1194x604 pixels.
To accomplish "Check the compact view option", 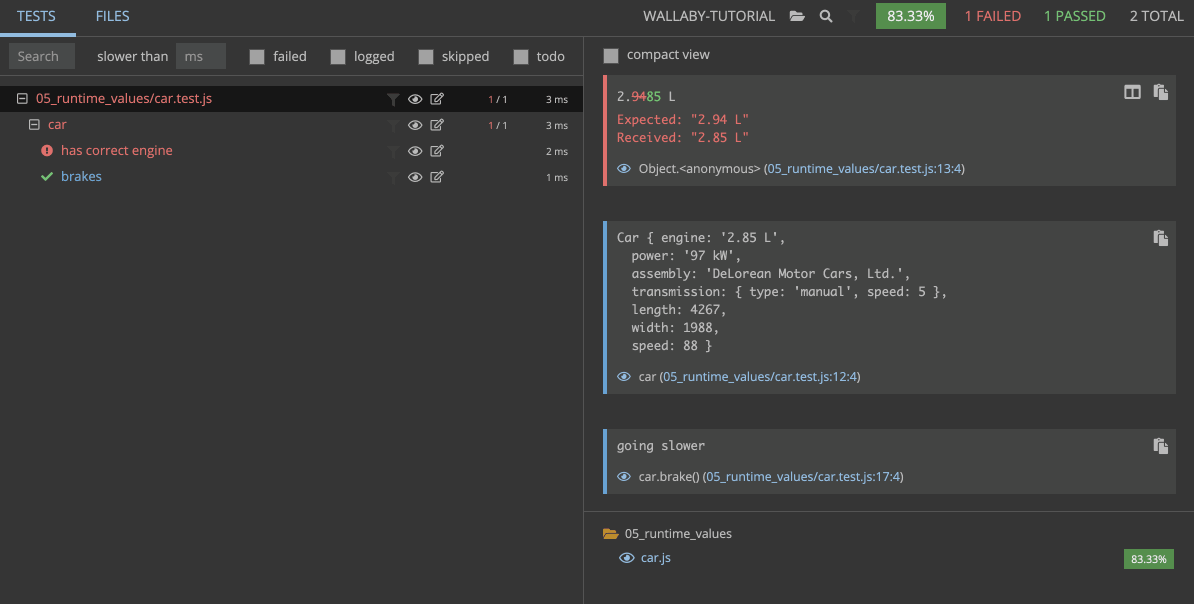I will [611, 55].
